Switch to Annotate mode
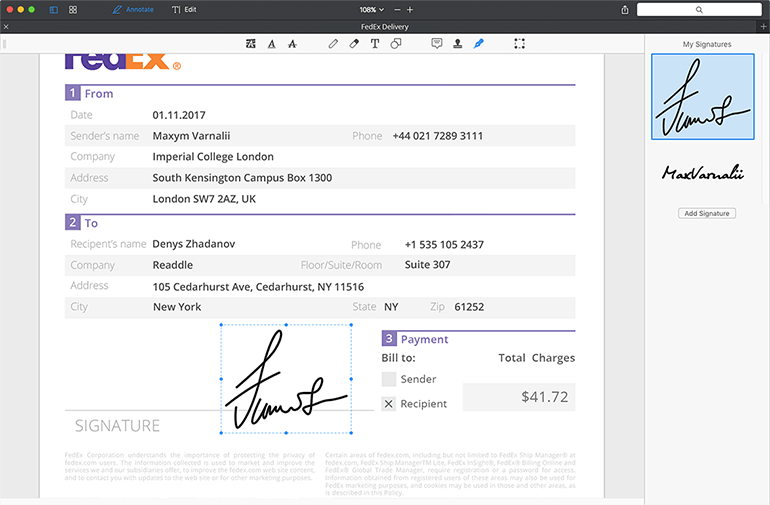770x505 pixels. tap(133, 10)
